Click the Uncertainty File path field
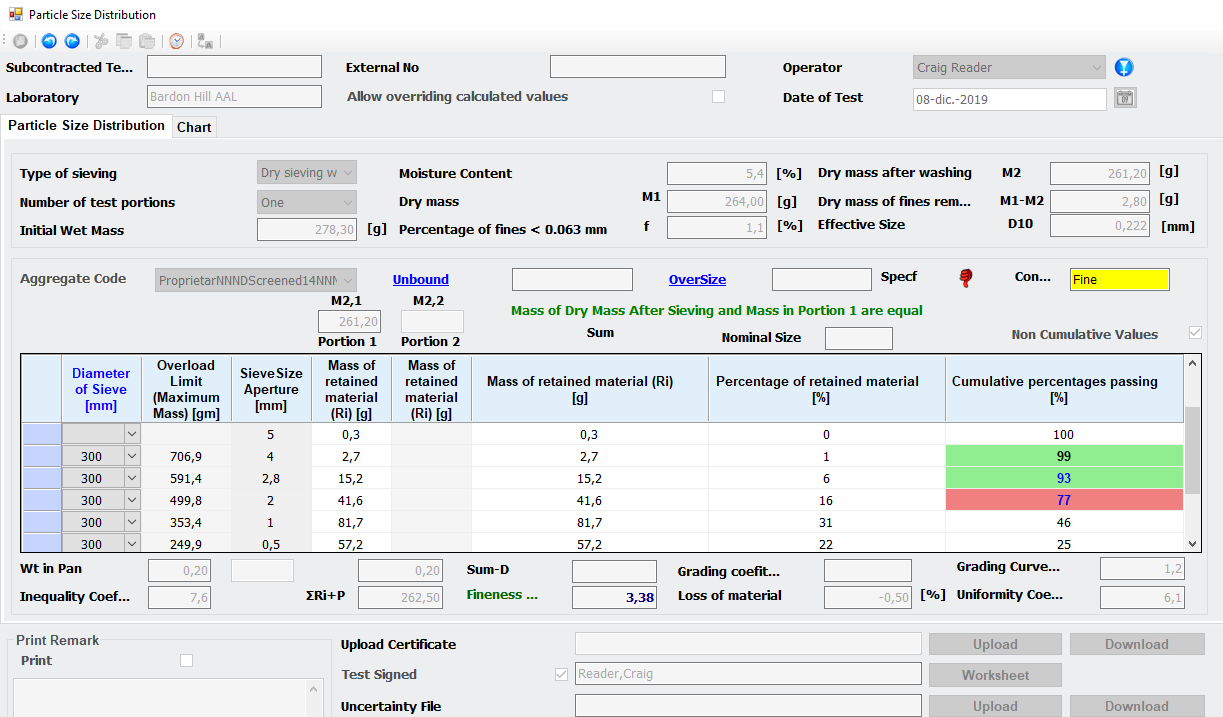The image size is (1223, 717). pos(748,706)
